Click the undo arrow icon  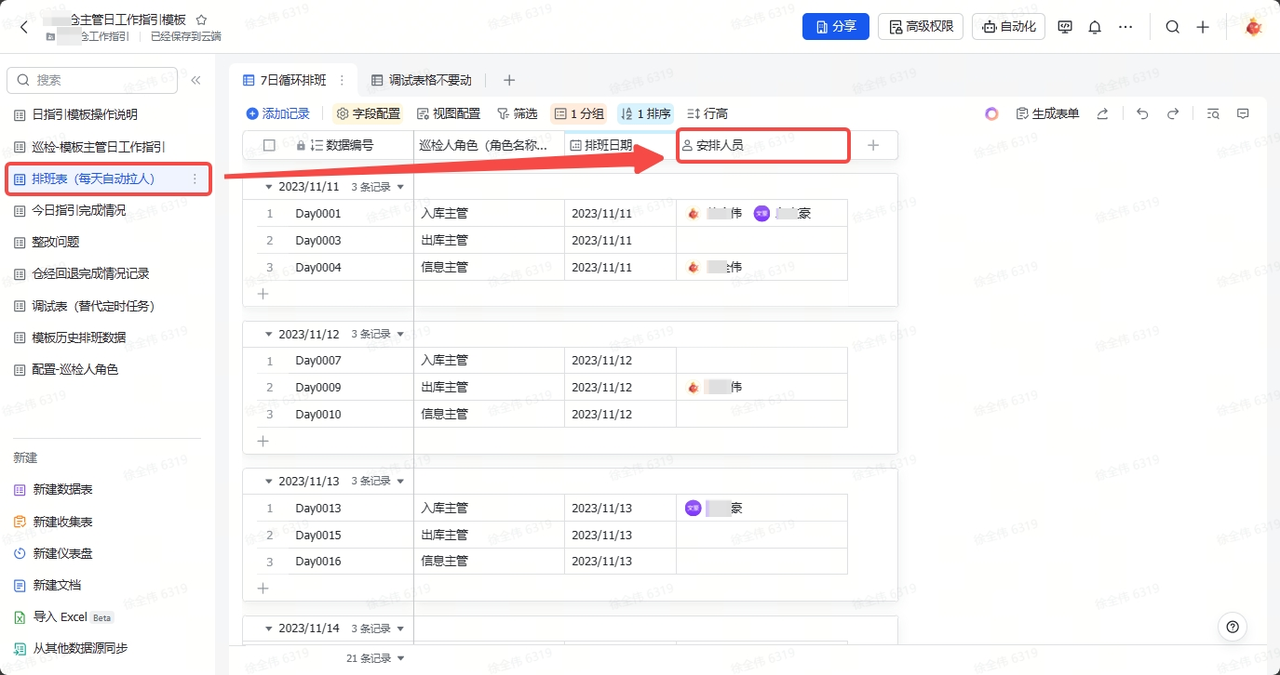1143,114
